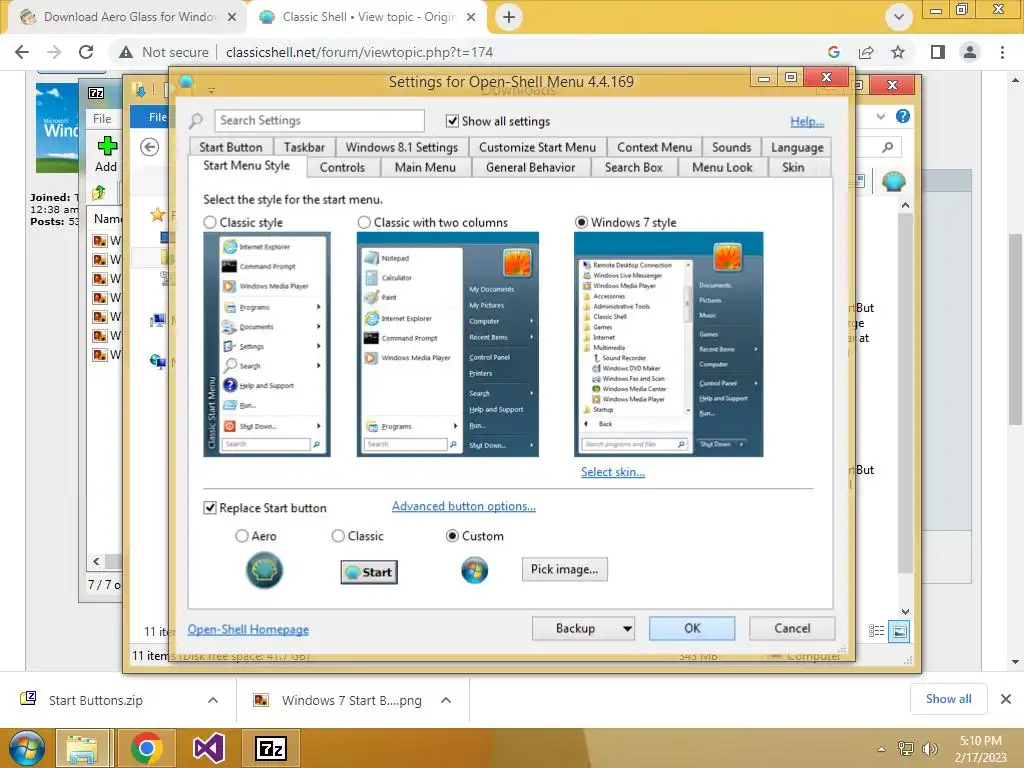Show hidden system tray icons

(881, 749)
